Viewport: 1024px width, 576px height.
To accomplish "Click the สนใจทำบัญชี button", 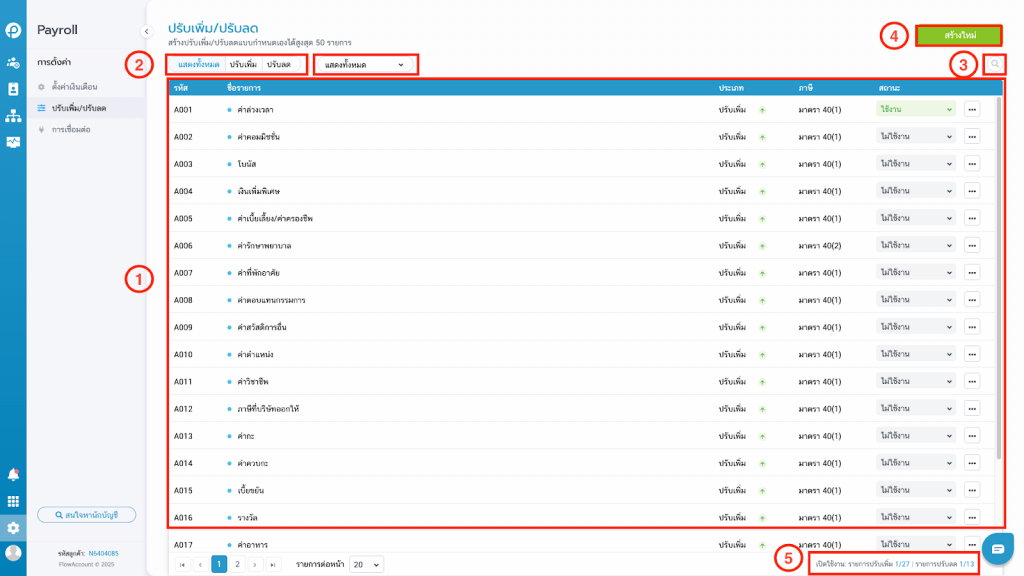I will (86, 515).
